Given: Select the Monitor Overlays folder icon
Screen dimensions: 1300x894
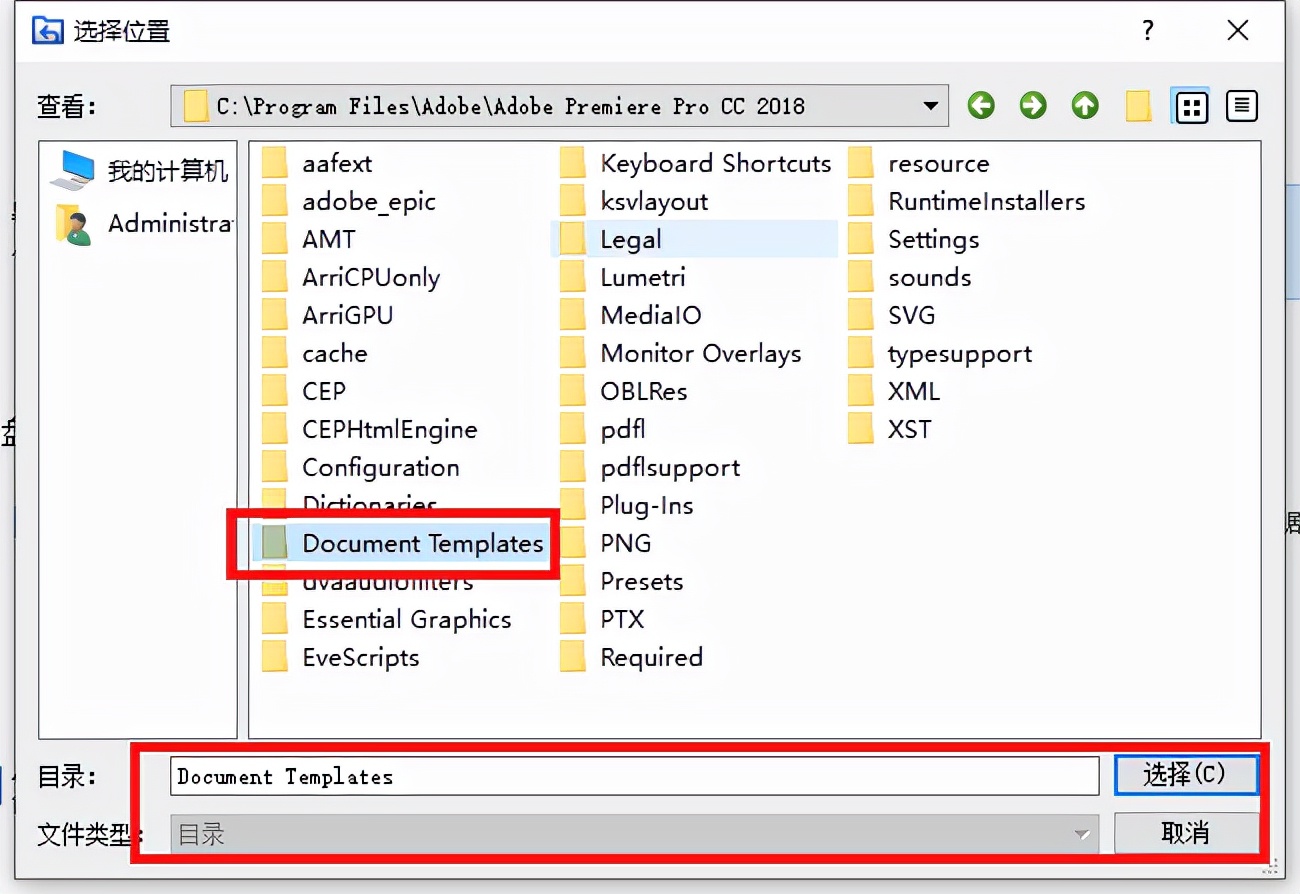Looking at the screenshot, I should pyautogui.click(x=573, y=353).
